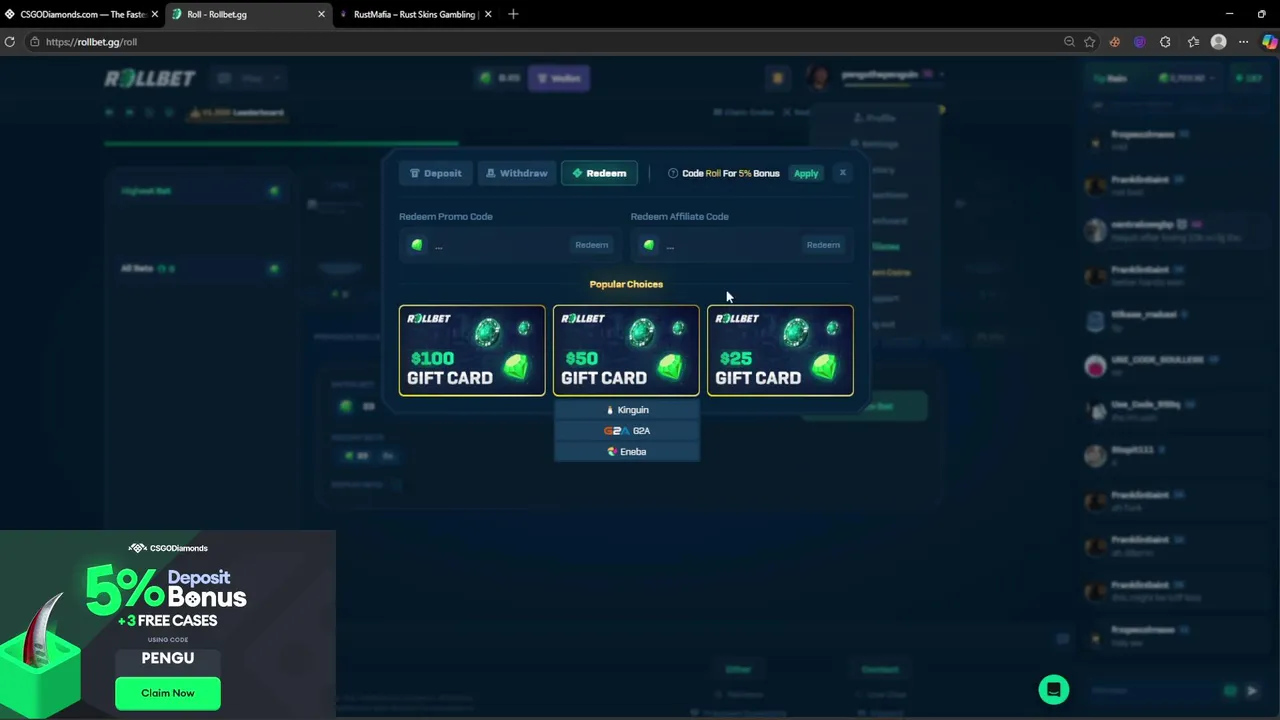Click the gem icon in affiliate code field

click(649, 245)
